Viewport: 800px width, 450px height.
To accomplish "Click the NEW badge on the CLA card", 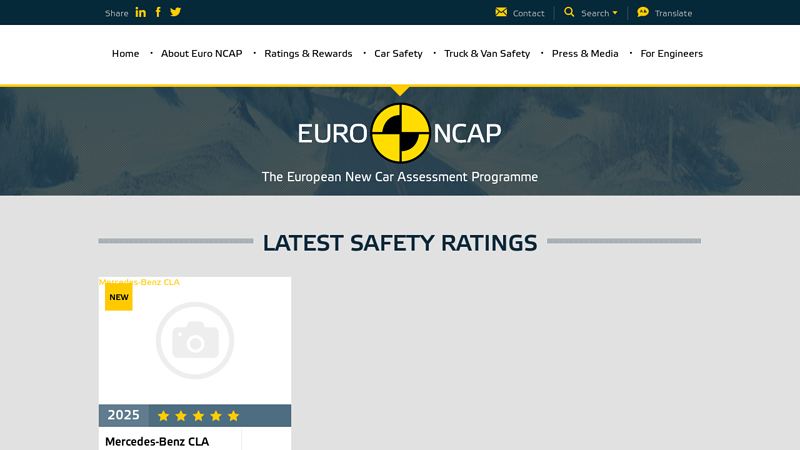I will pyautogui.click(x=119, y=297).
